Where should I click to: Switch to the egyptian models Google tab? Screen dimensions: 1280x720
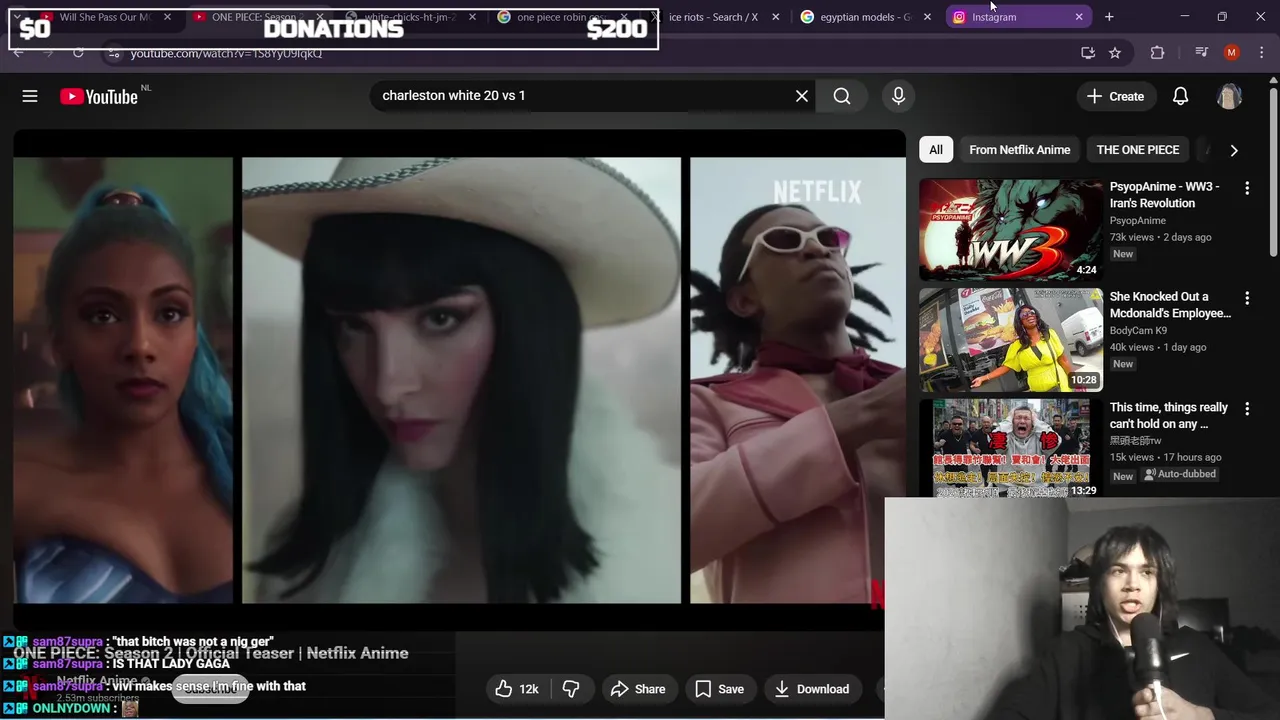[865, 17]
